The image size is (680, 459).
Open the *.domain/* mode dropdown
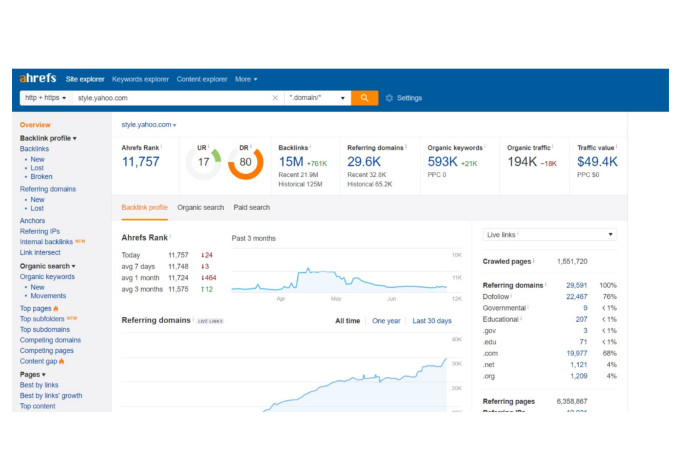pyautogui.click(x=317, y=98)
